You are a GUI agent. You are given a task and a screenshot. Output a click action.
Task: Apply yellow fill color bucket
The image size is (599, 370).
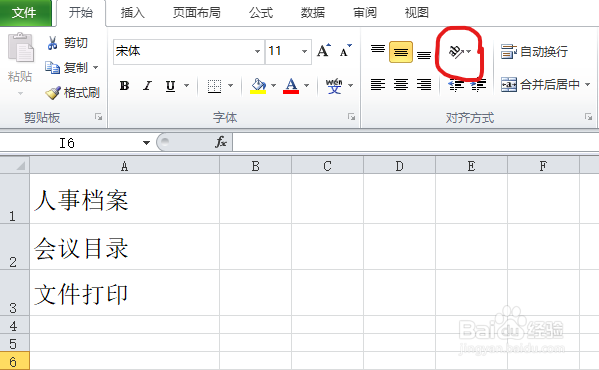pos(258,86)
